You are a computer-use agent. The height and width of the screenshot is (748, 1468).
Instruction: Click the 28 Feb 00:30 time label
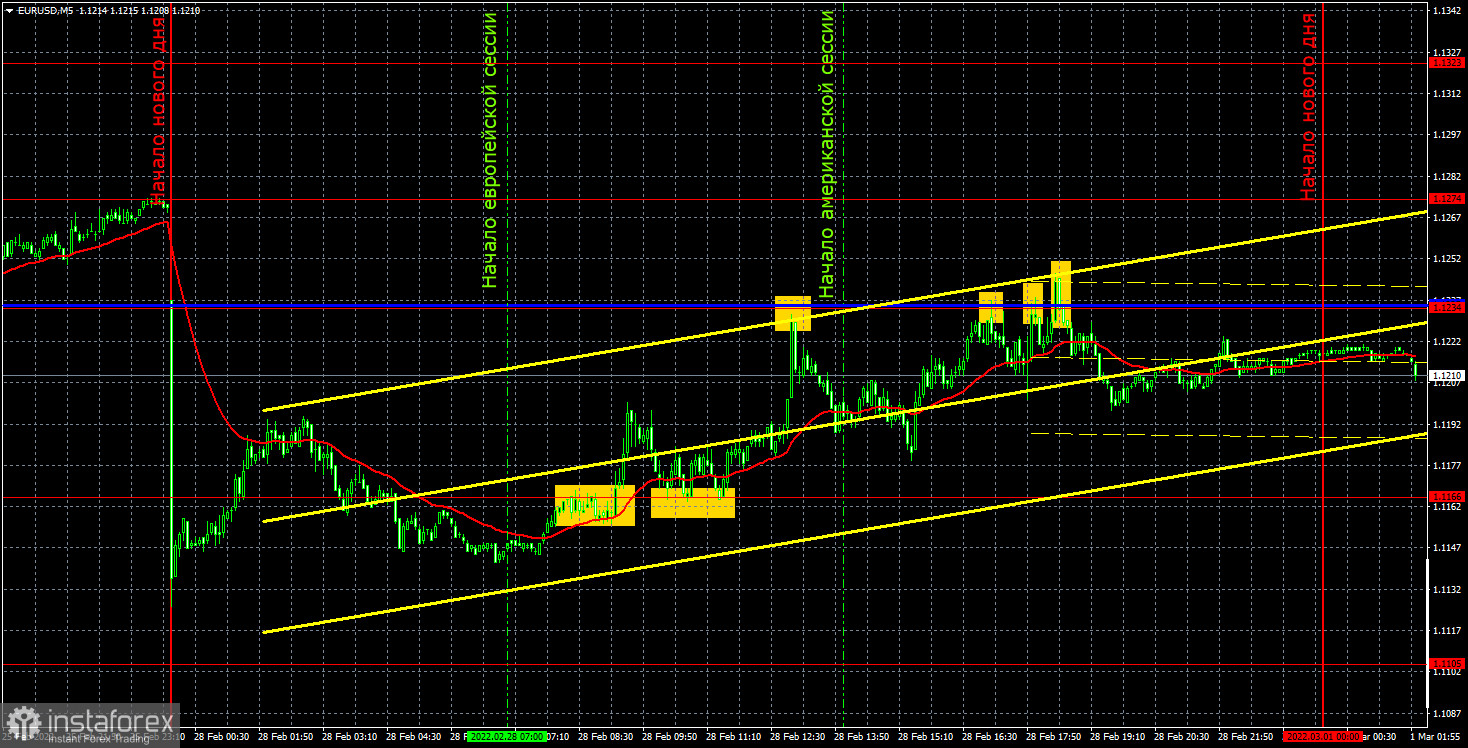click(221, 736)
